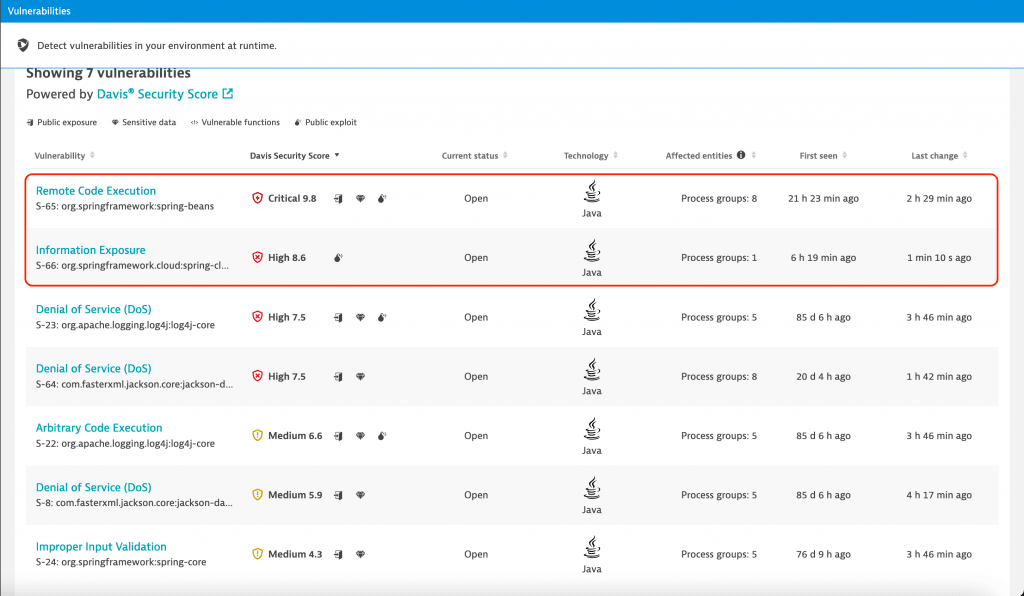Click shield icon for S-64 High 7.5
This screenshot has width=1024, height=596.
[257, 376]
